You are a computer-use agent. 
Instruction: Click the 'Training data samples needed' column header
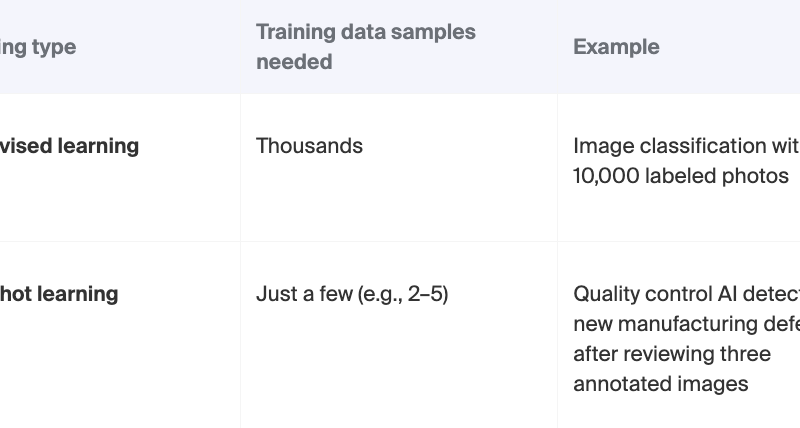(x=365, y=46)
